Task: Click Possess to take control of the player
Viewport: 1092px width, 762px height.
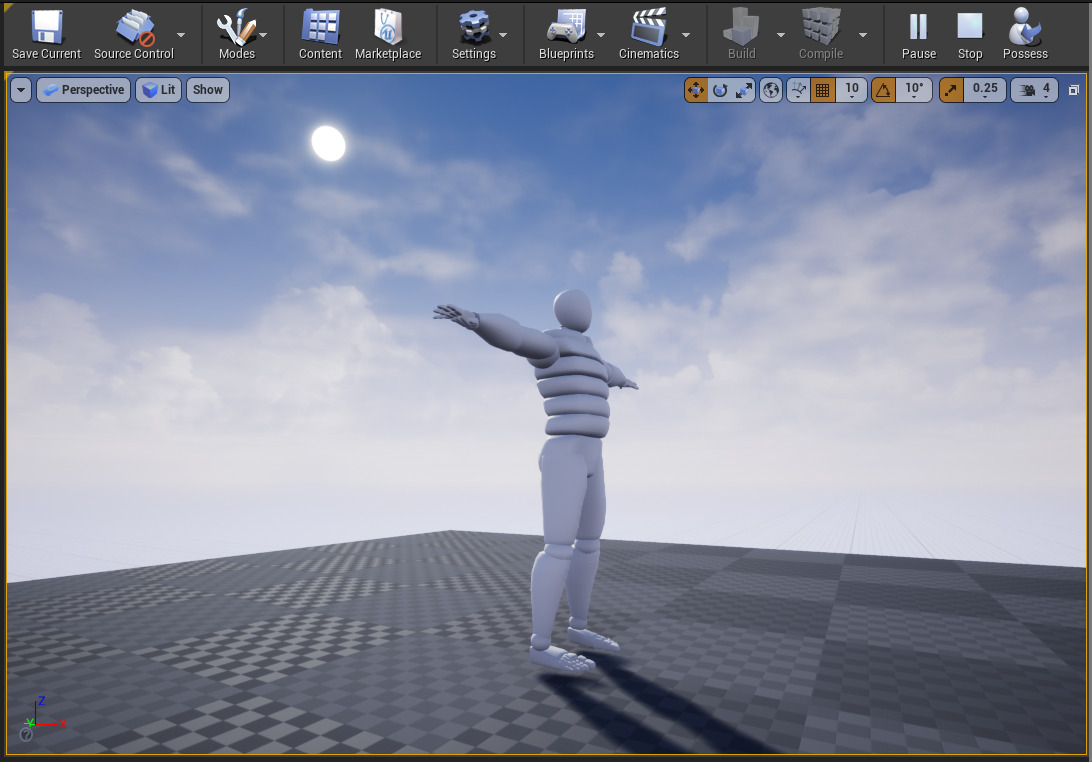Action: click(1024, 33)
